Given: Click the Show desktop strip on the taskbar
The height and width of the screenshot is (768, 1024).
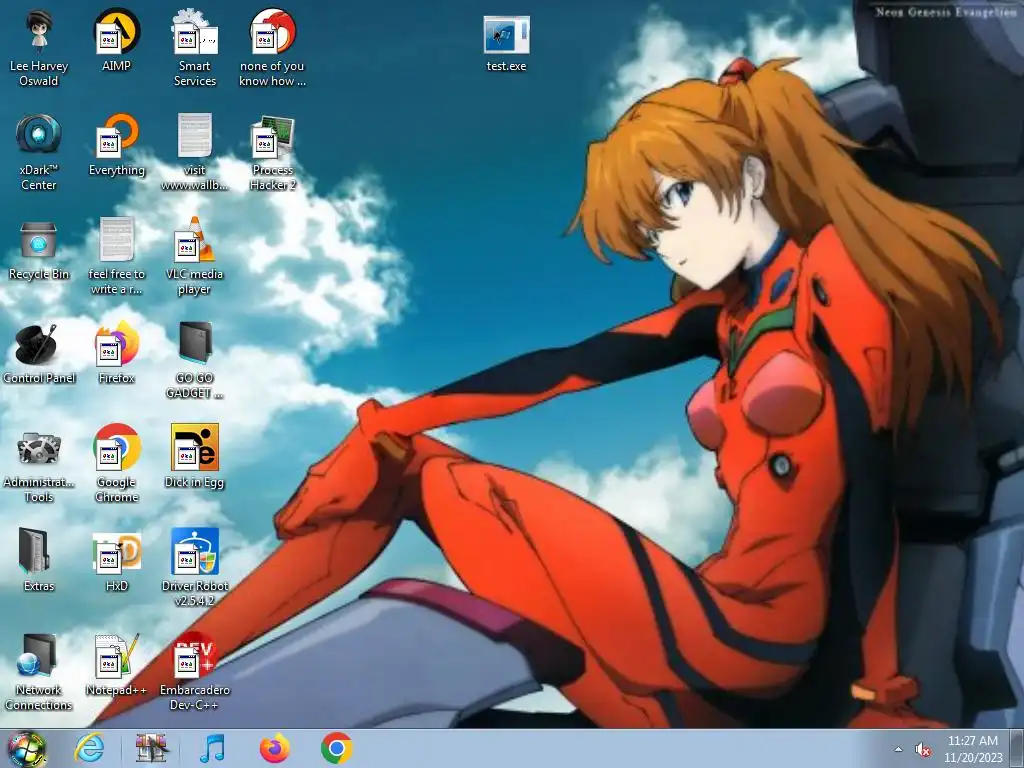Looking at the screenshot, I should point(1017,748).
